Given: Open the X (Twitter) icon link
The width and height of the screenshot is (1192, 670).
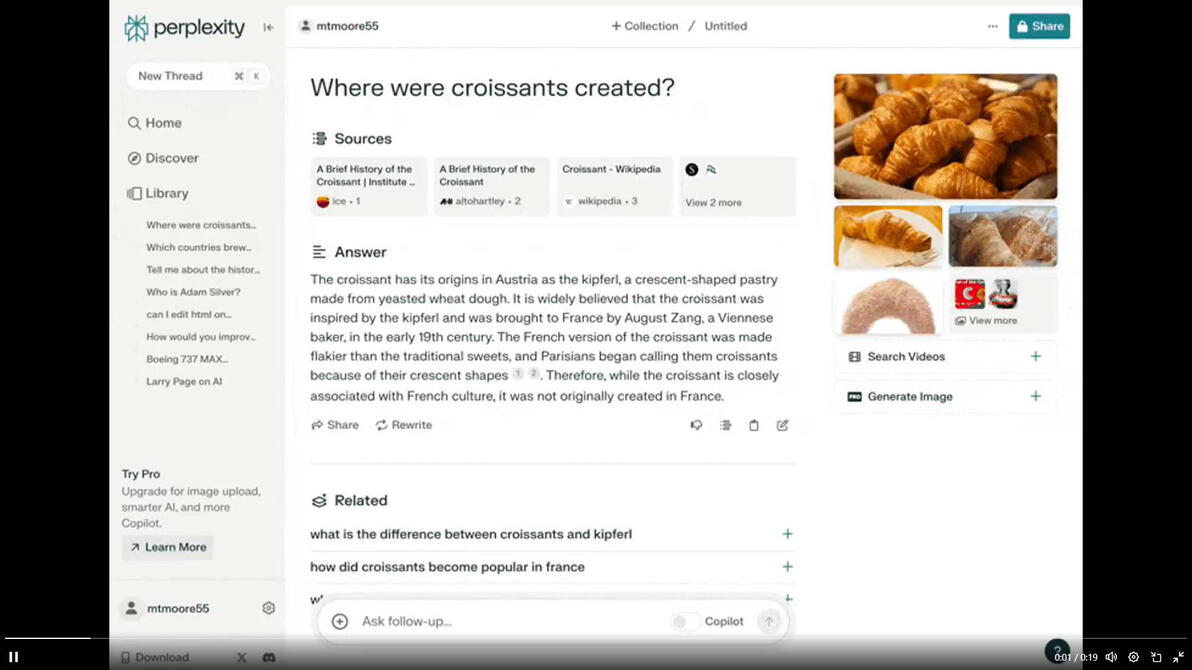Looking at the screenshot, I should [x=242, y=657].
